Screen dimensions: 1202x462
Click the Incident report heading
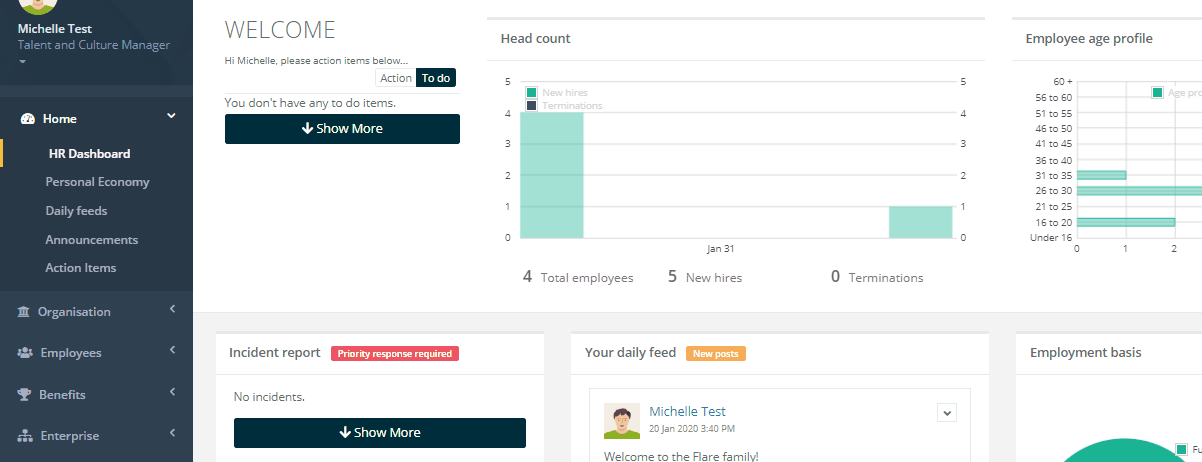[x=275, y=353]
